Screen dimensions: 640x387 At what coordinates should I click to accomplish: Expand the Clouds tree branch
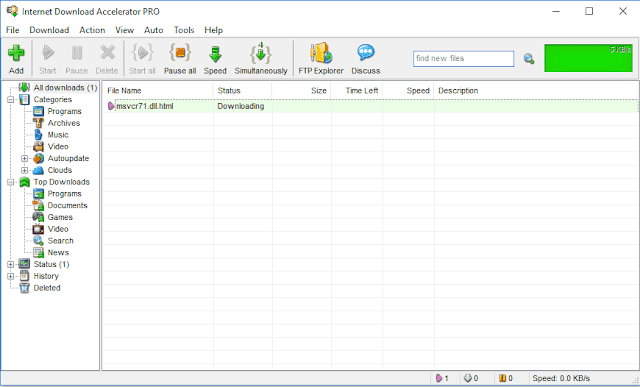[24, 170]
